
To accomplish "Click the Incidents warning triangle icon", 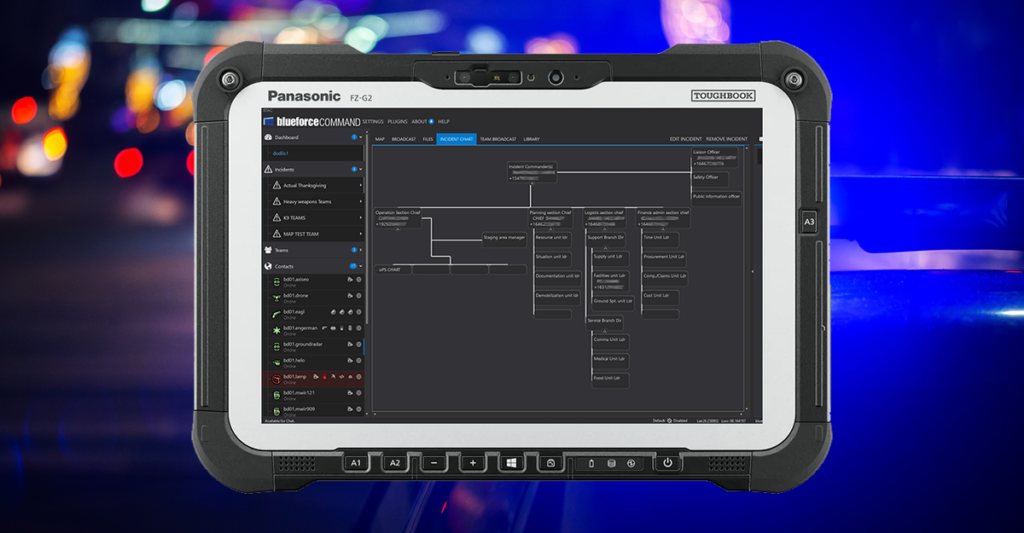I will [x=268, y=169].
